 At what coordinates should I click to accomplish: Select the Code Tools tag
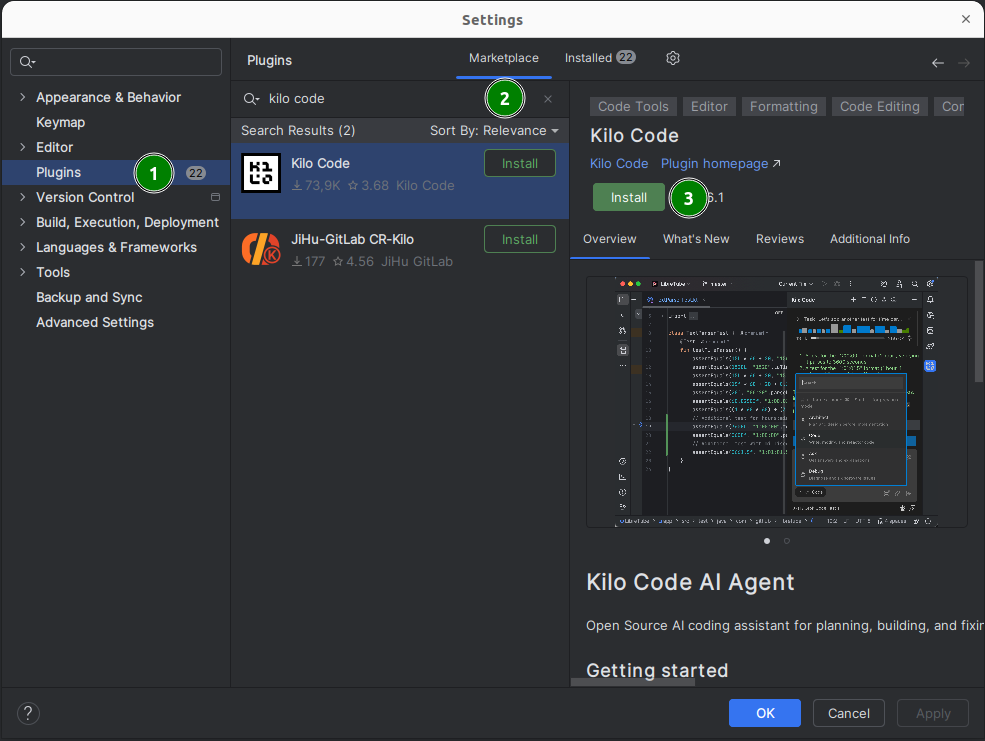point(633,106)
